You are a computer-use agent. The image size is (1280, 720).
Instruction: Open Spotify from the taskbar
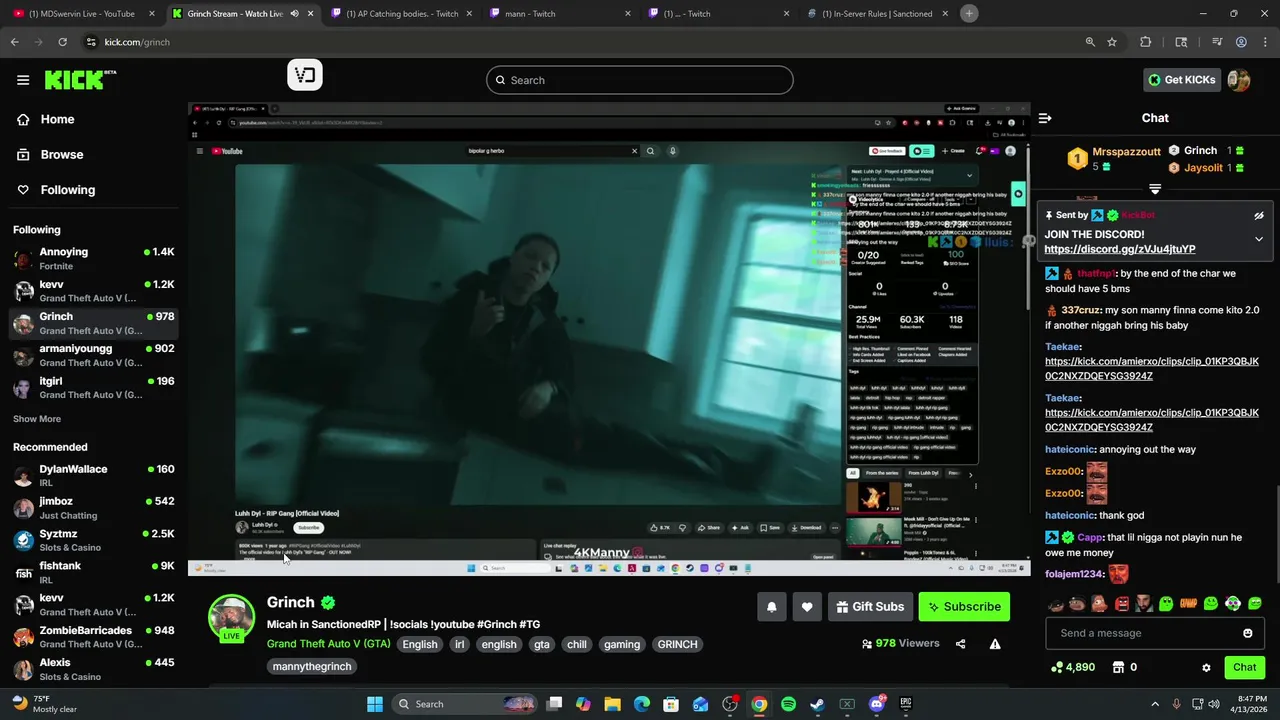coord(788,704)
